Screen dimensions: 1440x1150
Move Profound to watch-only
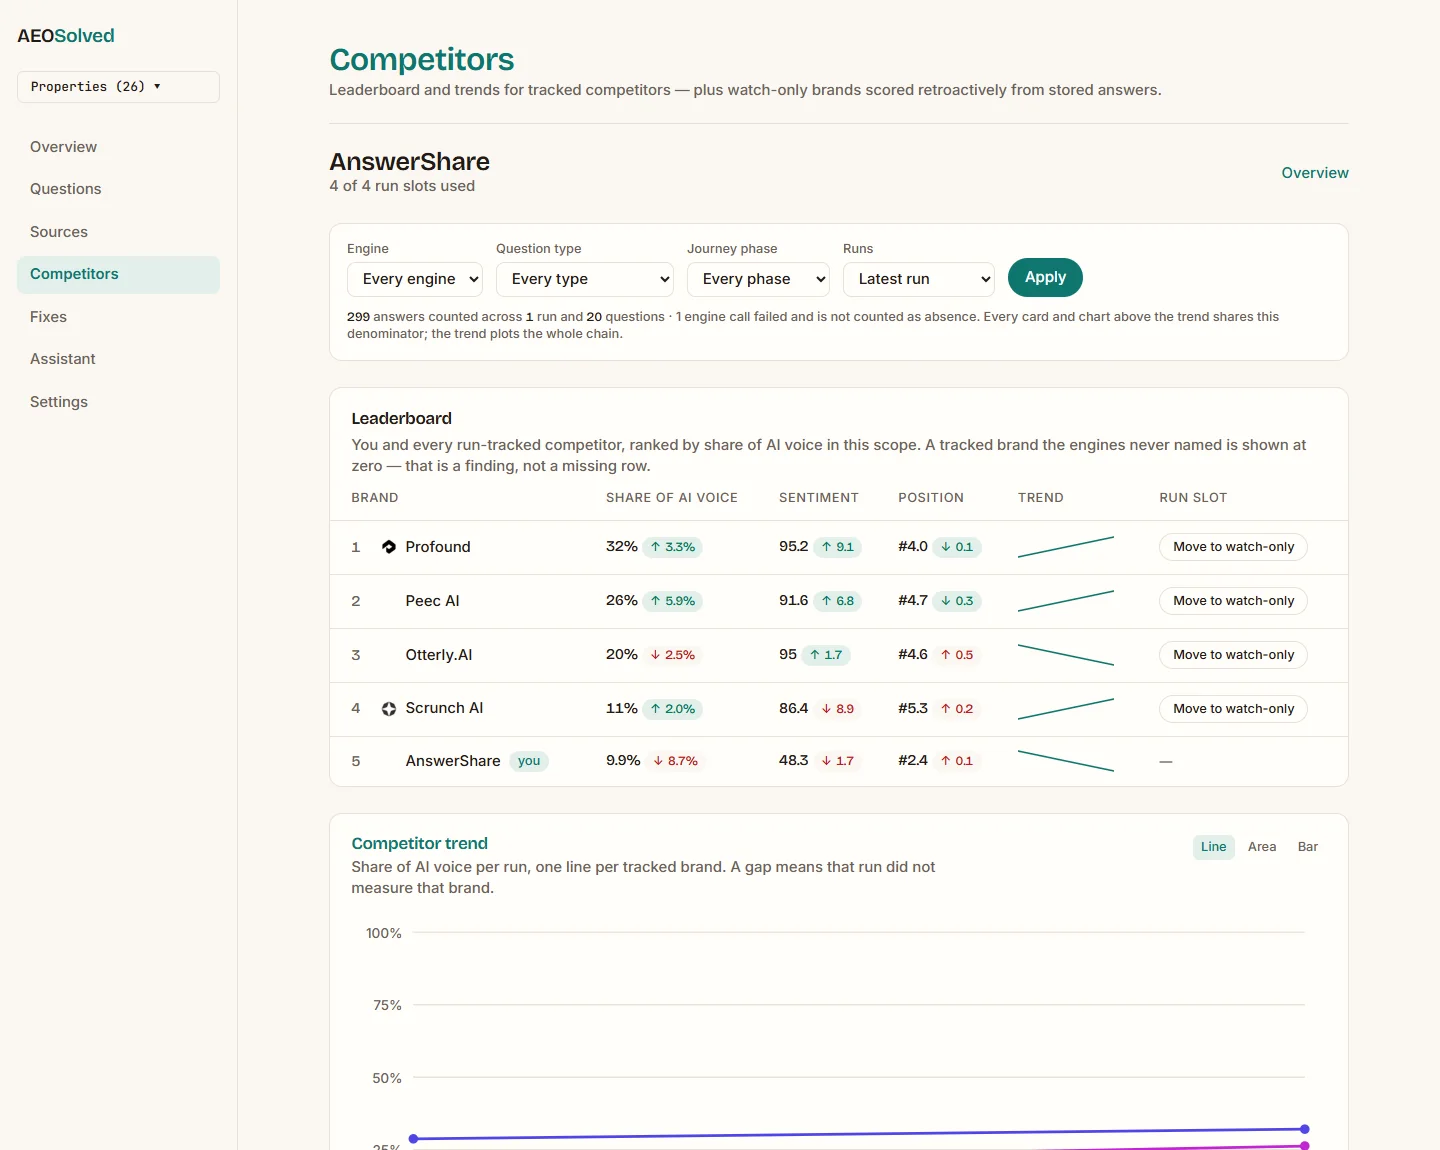[x=1233, y=547]
